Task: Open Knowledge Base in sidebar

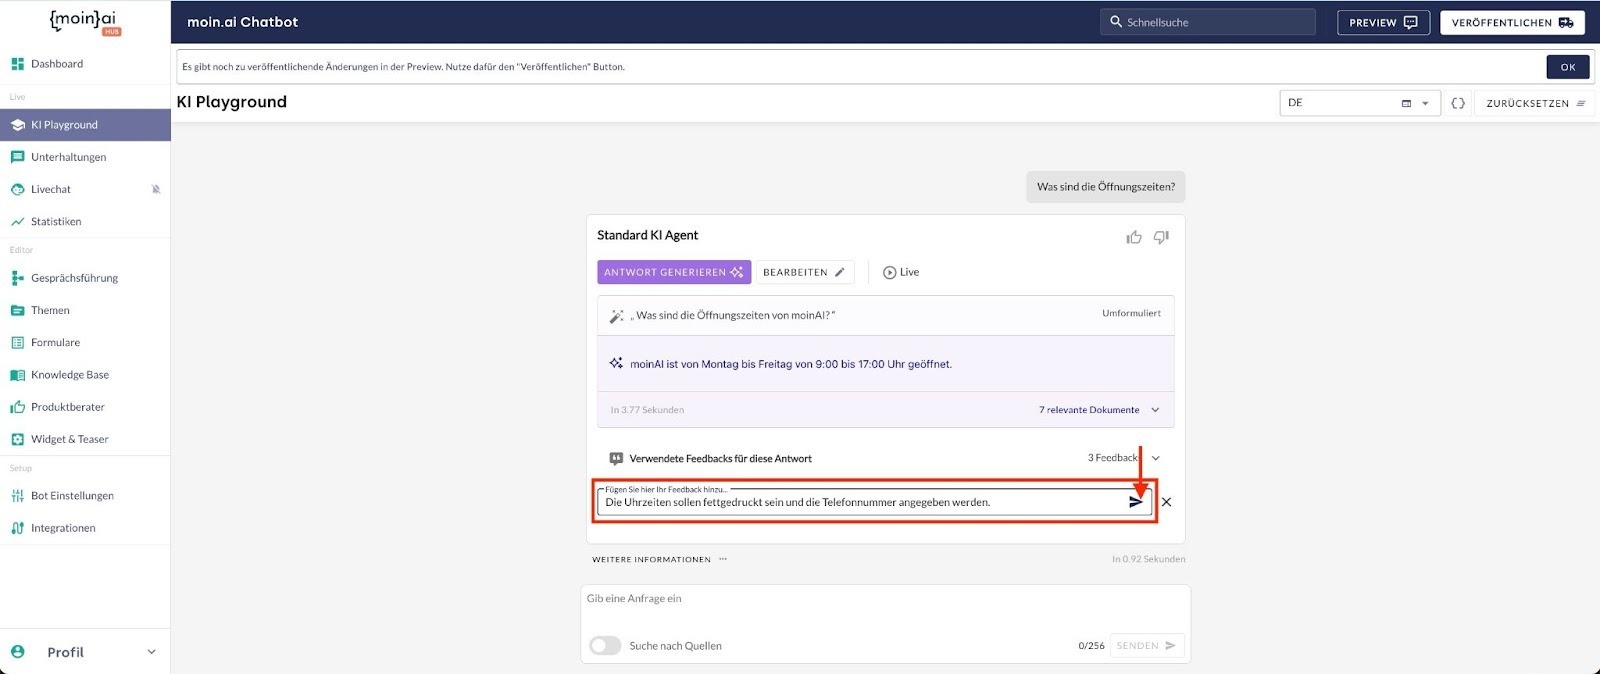Action: pos(70,375)
